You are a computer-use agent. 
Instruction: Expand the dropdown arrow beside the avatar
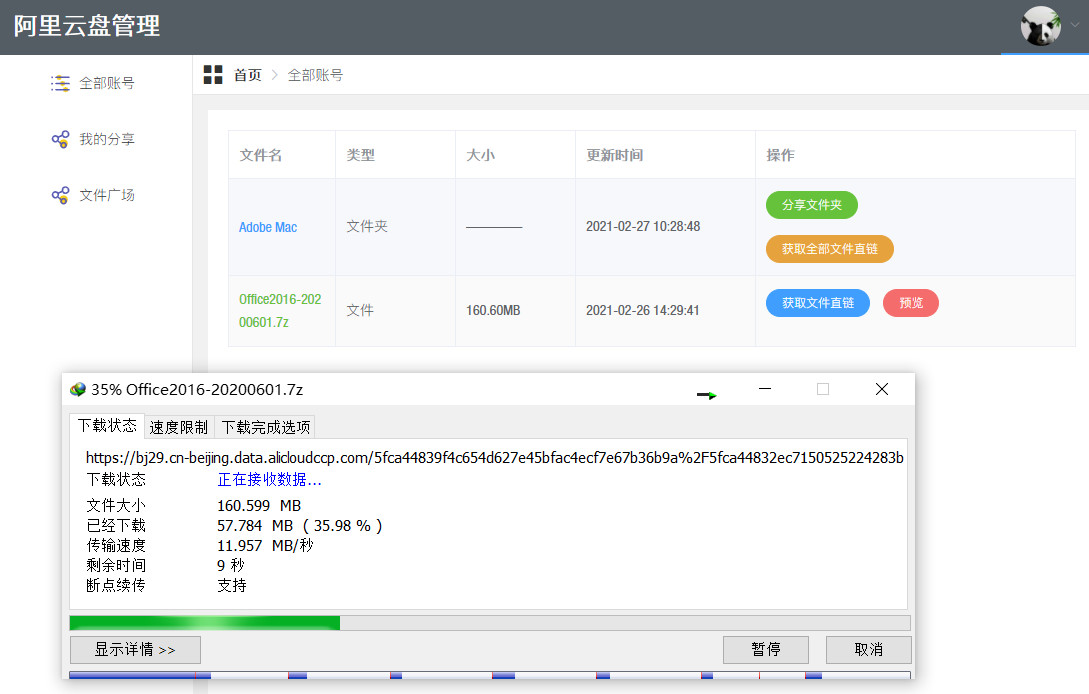tap(1074, 25)
